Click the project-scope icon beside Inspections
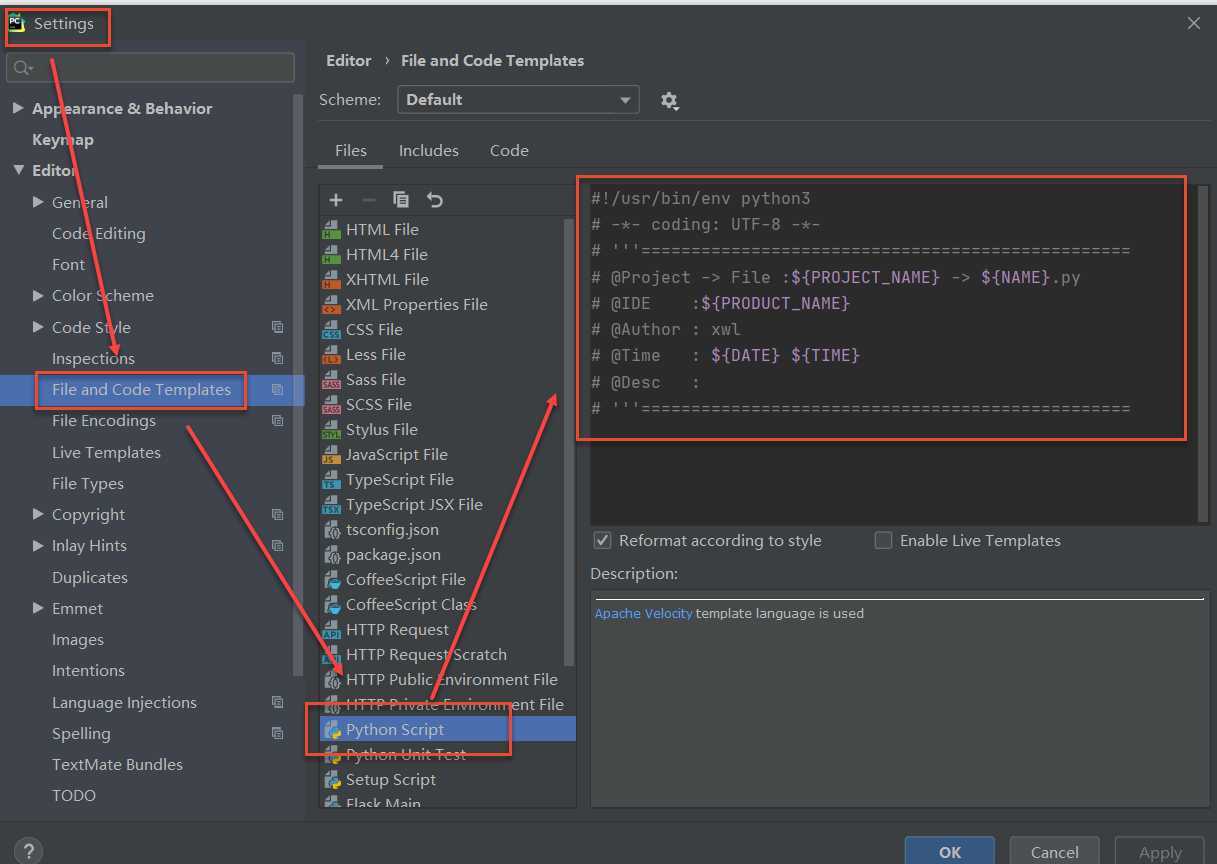This screenshot has width=1217, height=864. point(277,358)
